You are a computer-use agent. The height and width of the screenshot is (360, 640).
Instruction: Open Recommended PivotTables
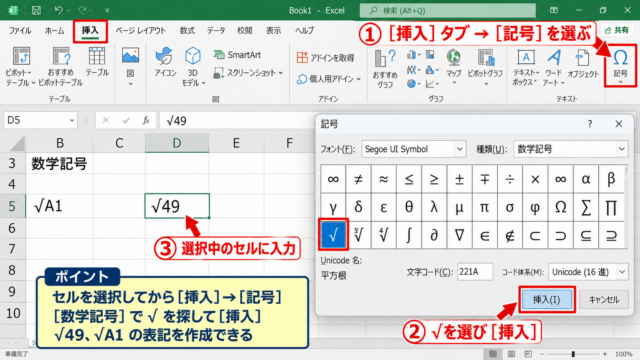click(x=60, y=66)
